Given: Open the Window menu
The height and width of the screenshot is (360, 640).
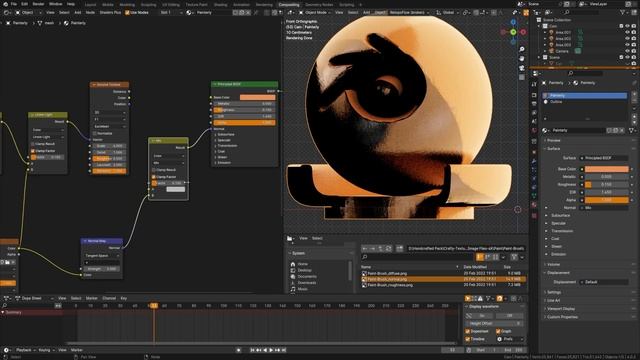Looking at the screenshot, I should 56,4.
